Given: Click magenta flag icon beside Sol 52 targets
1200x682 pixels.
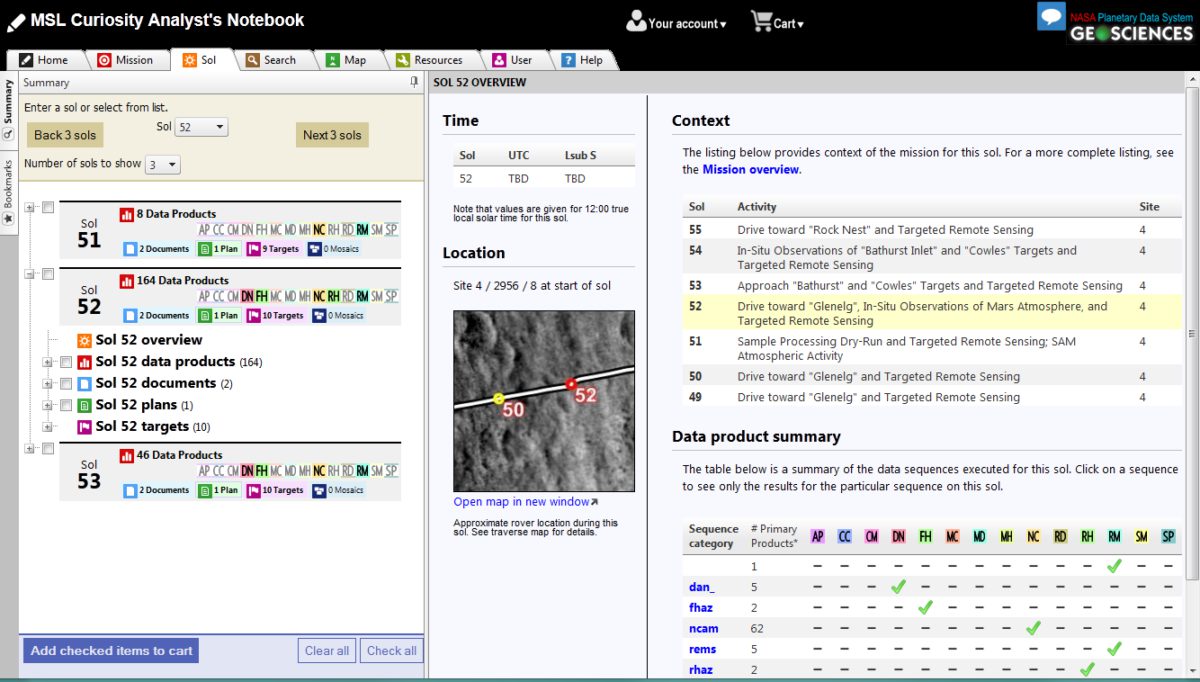Looking at the screenshot, I should [x=85, y=427].
